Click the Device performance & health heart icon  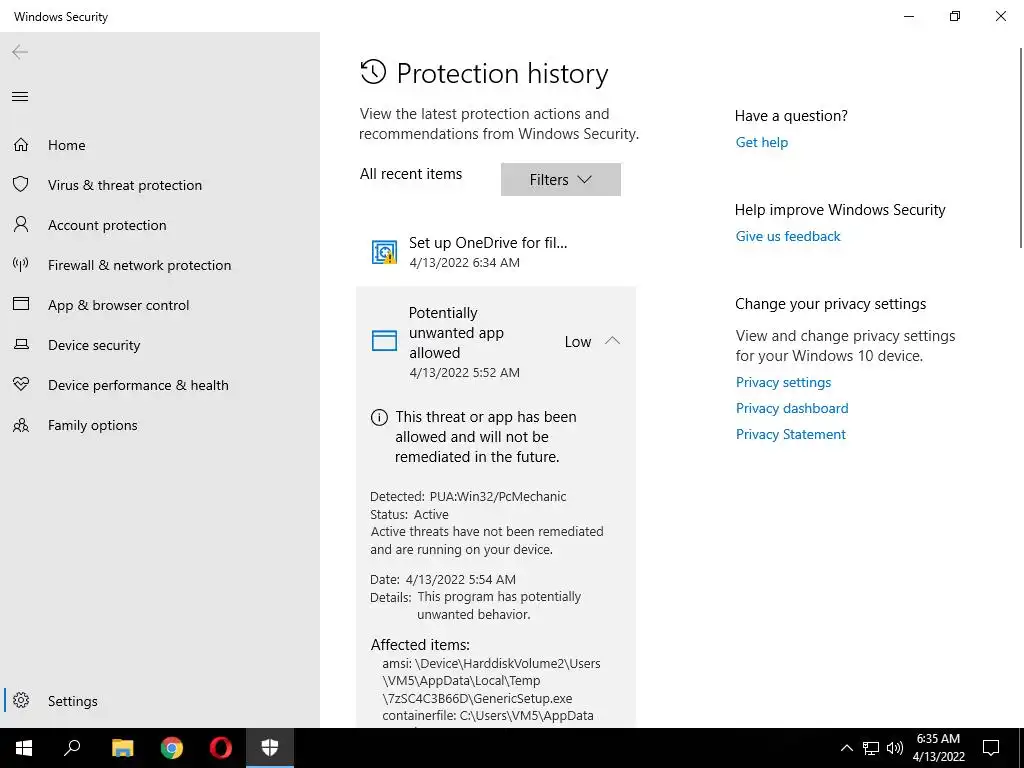(21, 385)
